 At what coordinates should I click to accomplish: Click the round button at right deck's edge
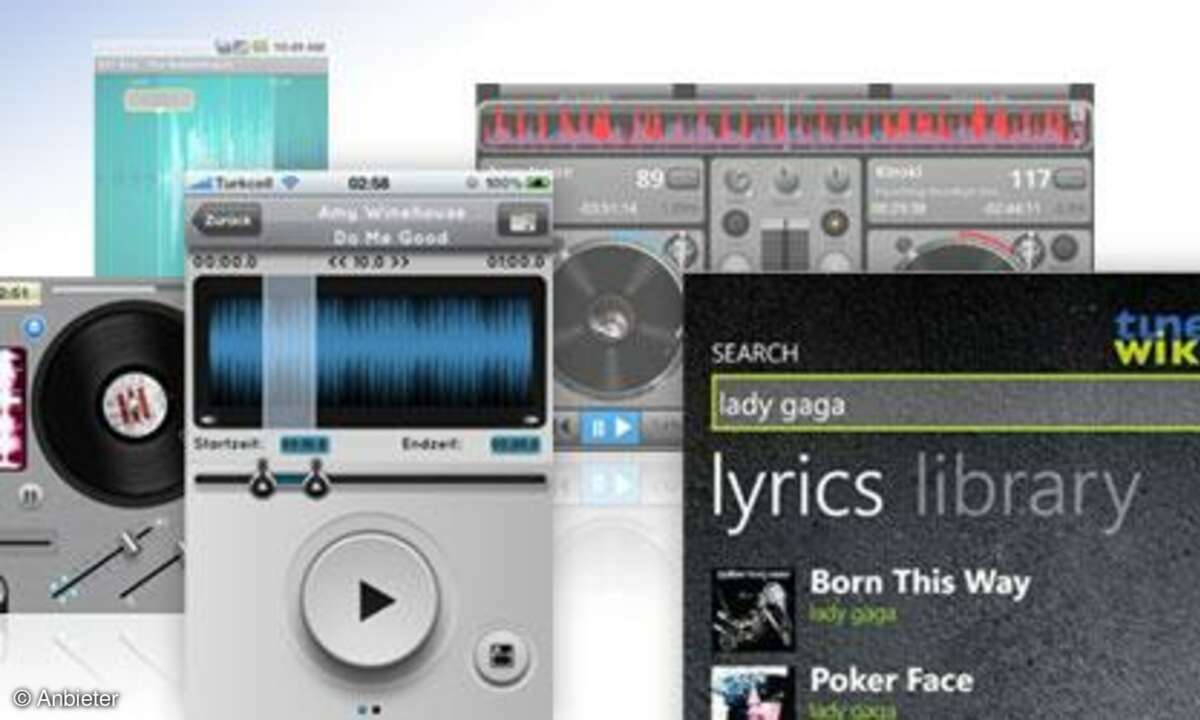tap(1064, 248)
